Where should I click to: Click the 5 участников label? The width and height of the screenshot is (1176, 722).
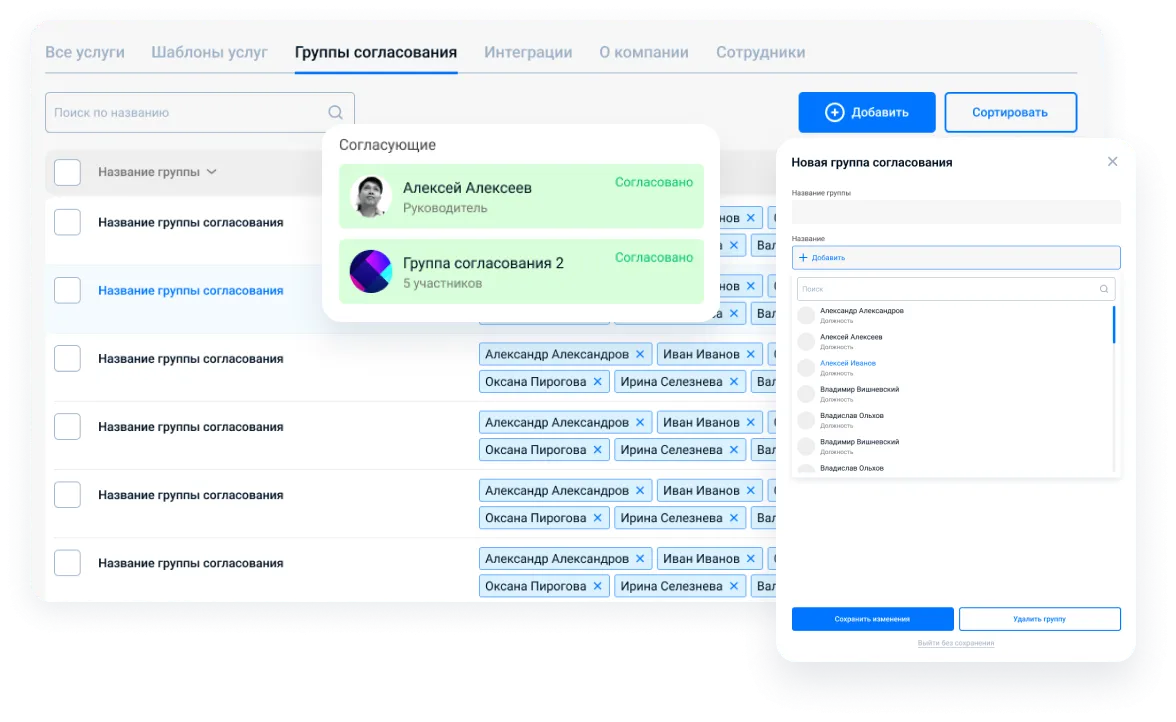click(x=442, y=283)
